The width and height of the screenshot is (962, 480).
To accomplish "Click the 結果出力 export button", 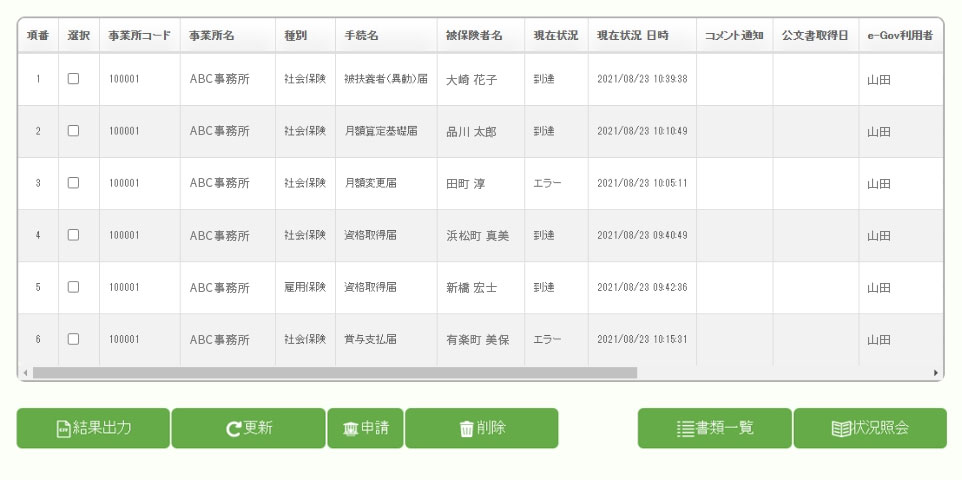I will [x=93, y=428].
